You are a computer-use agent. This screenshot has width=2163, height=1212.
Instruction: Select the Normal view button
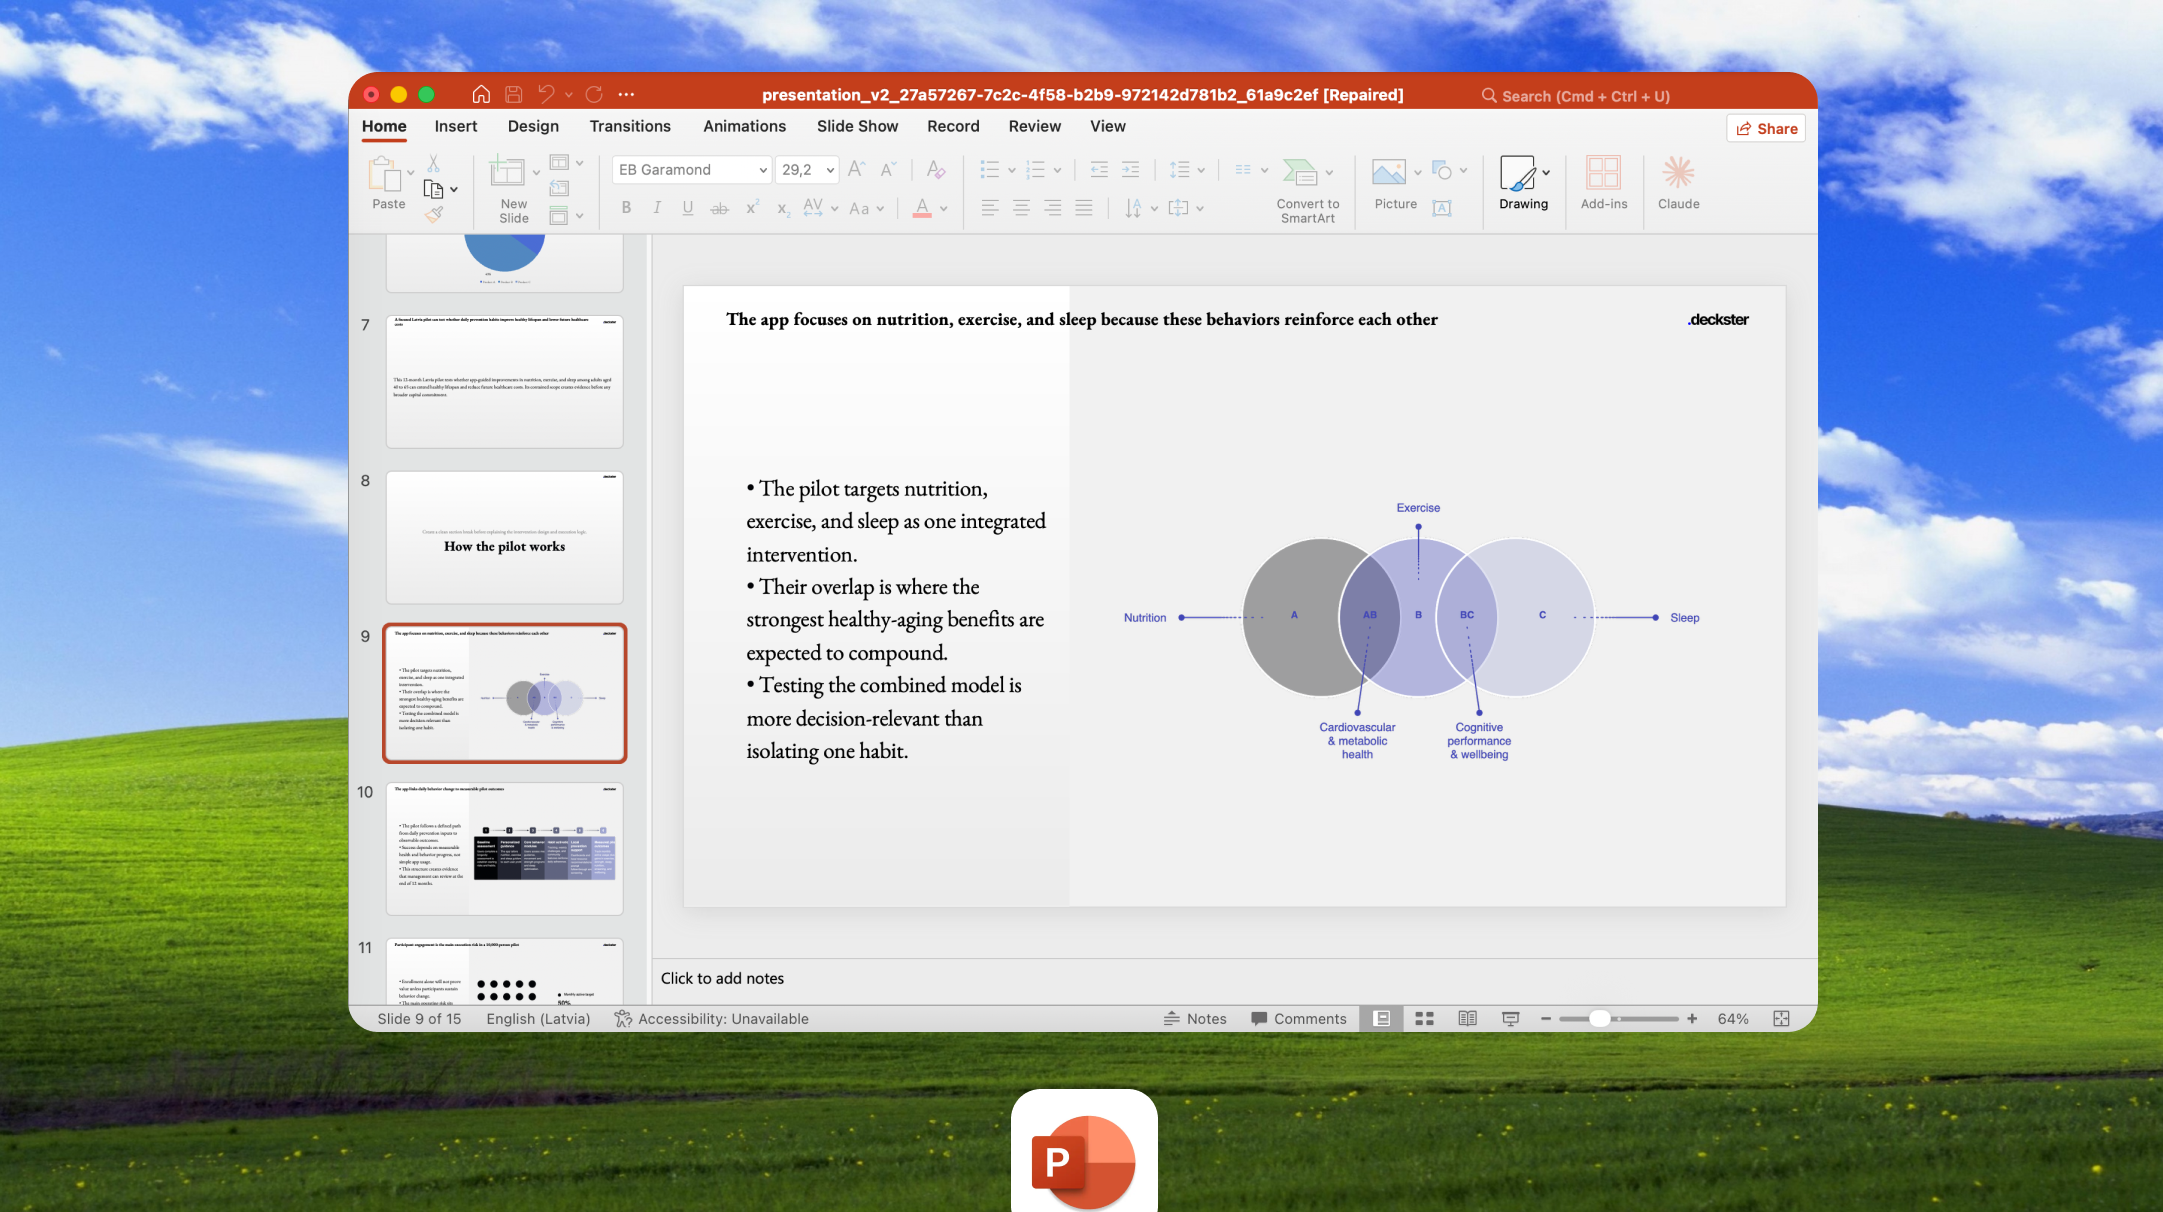tap(1381, 1018)
